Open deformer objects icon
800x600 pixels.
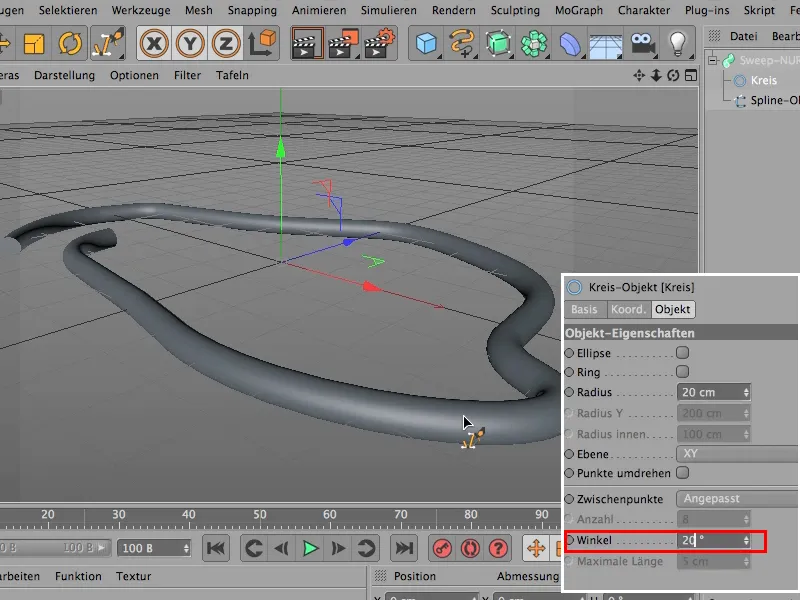570,43
